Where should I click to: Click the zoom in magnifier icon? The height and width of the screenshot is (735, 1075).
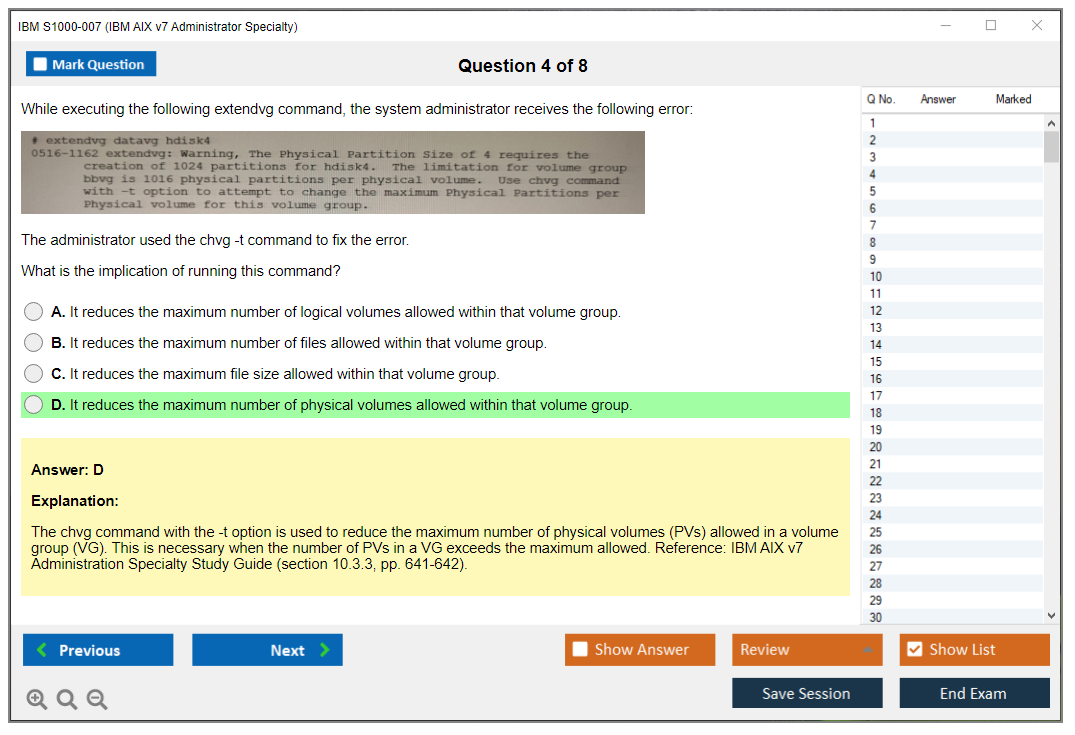point(37,700)
